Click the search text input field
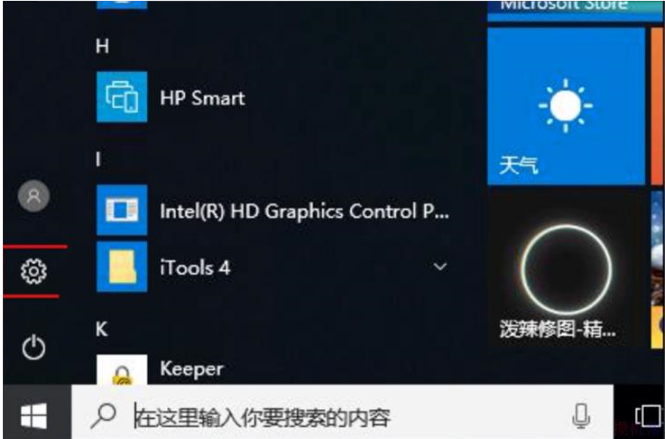 (x=340, y=415)
